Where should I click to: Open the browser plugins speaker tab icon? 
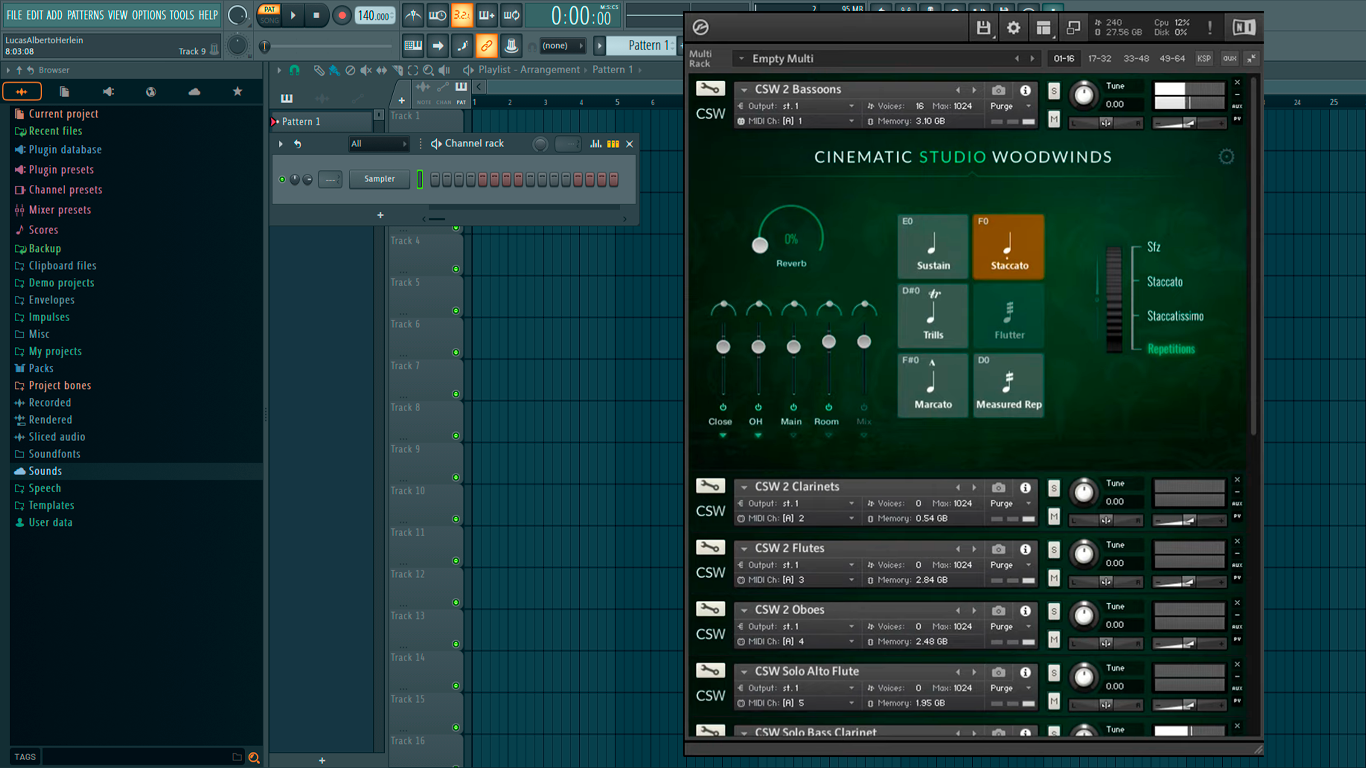pyautogui.click(x=108, y=92)
